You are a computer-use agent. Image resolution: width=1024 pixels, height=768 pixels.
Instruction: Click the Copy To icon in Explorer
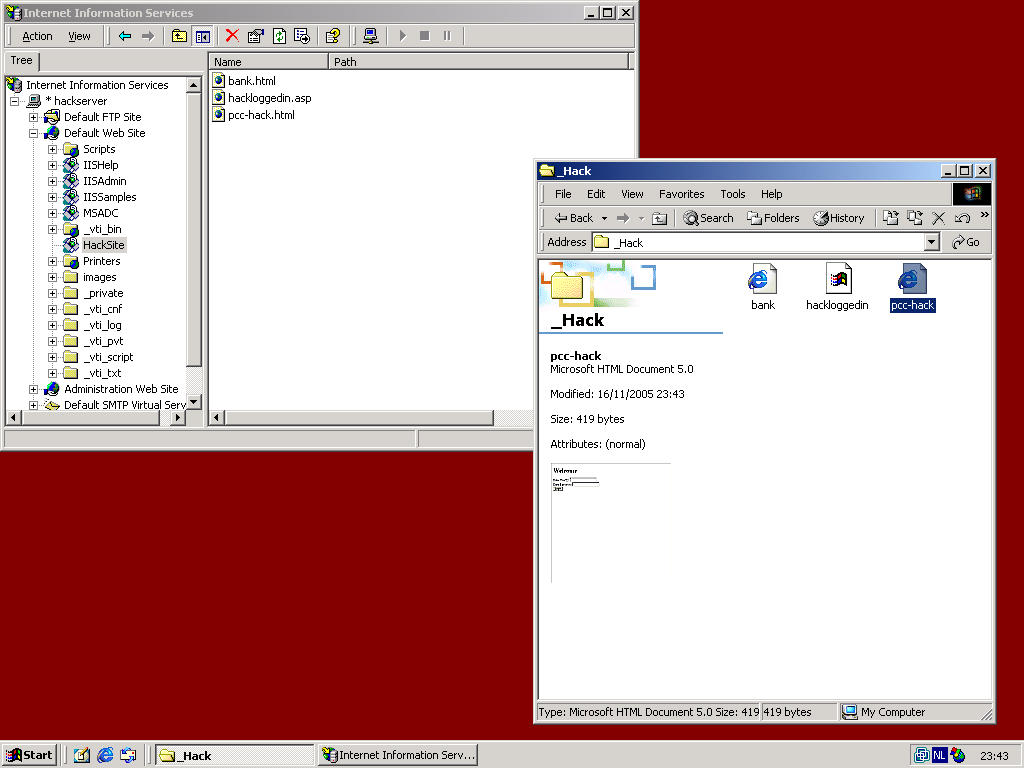[915, 218]
